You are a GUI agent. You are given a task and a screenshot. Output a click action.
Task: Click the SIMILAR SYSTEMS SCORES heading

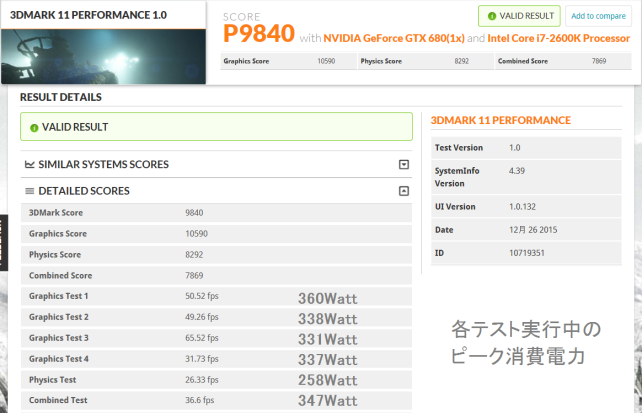point(104,165)
